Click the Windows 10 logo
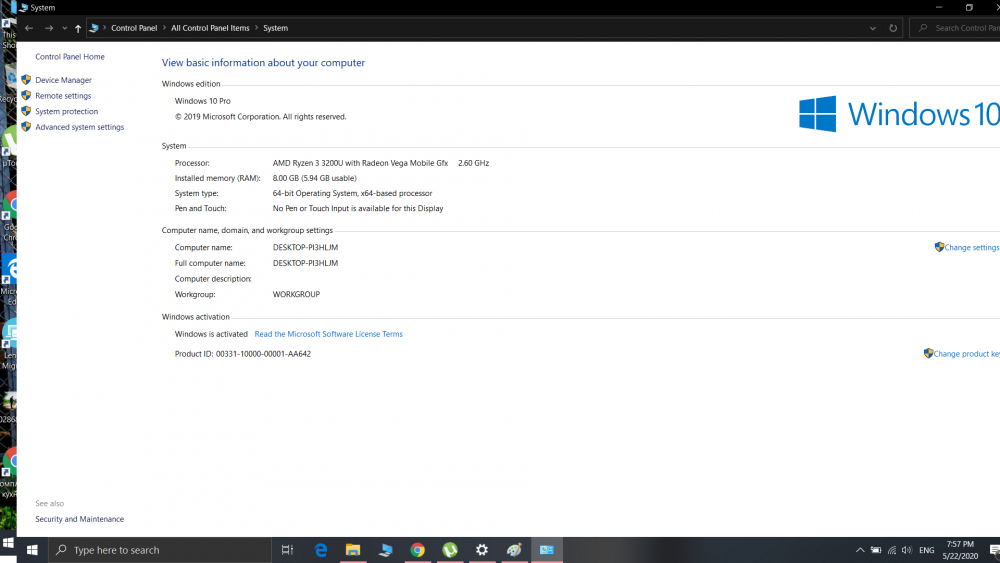 coord(899,114)
